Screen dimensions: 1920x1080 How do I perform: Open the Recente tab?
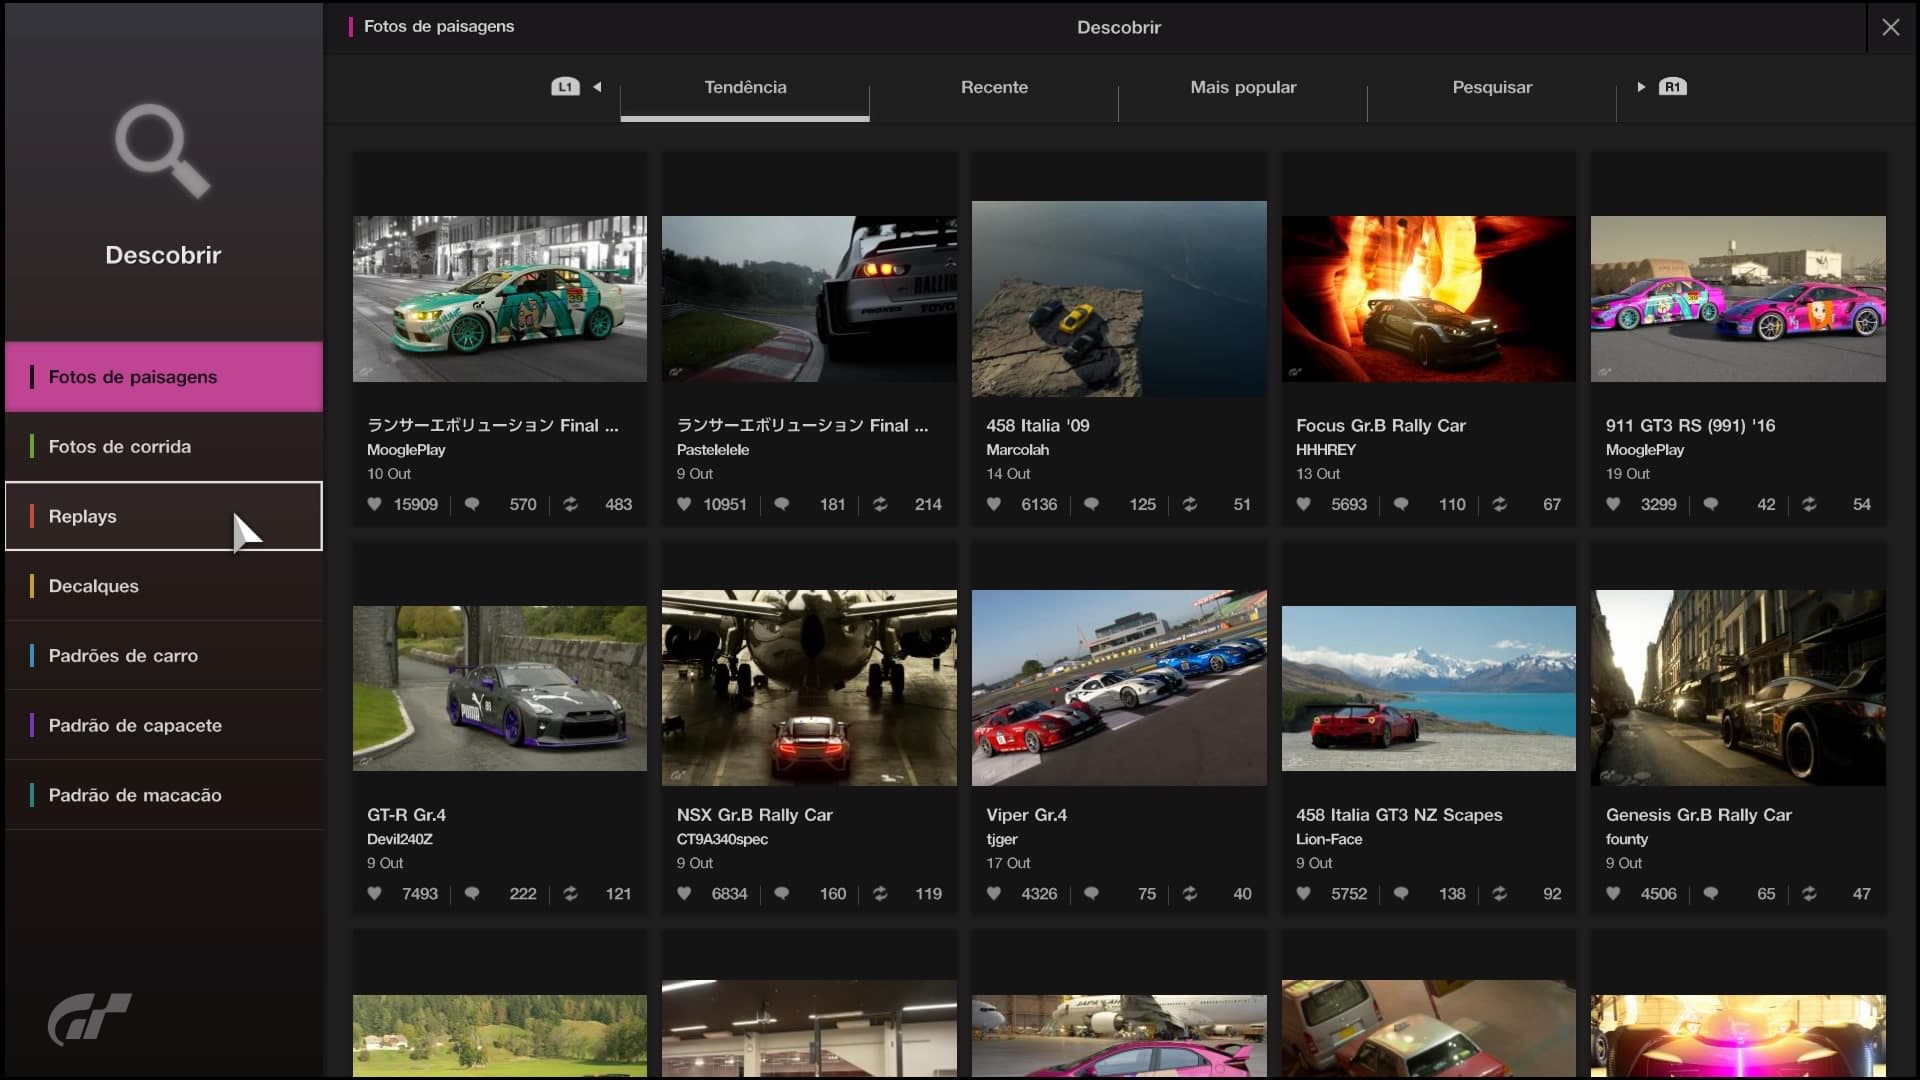994,87
